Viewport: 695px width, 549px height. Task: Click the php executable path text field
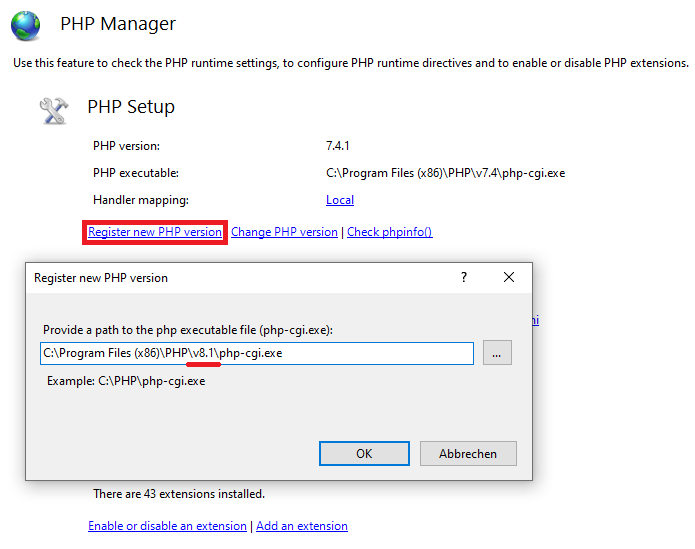pyautogui.click(x=257, y=353)
